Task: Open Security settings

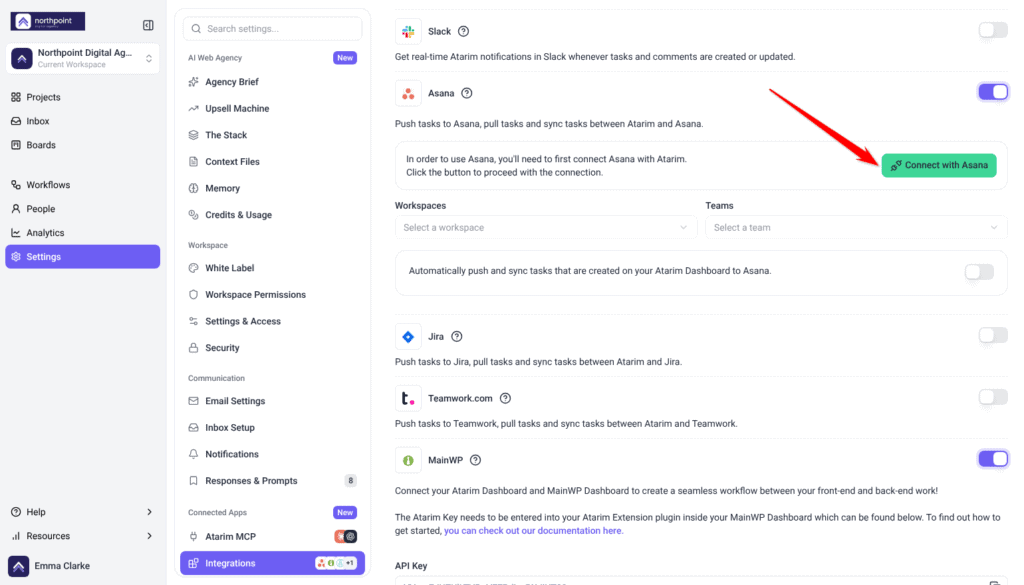Action: tap(272, 348)
